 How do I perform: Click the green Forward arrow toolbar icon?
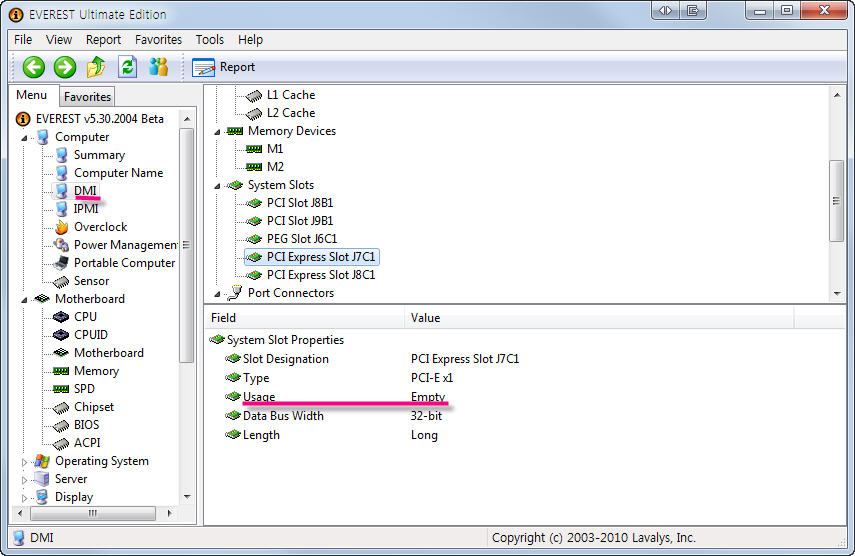[65, 67]
